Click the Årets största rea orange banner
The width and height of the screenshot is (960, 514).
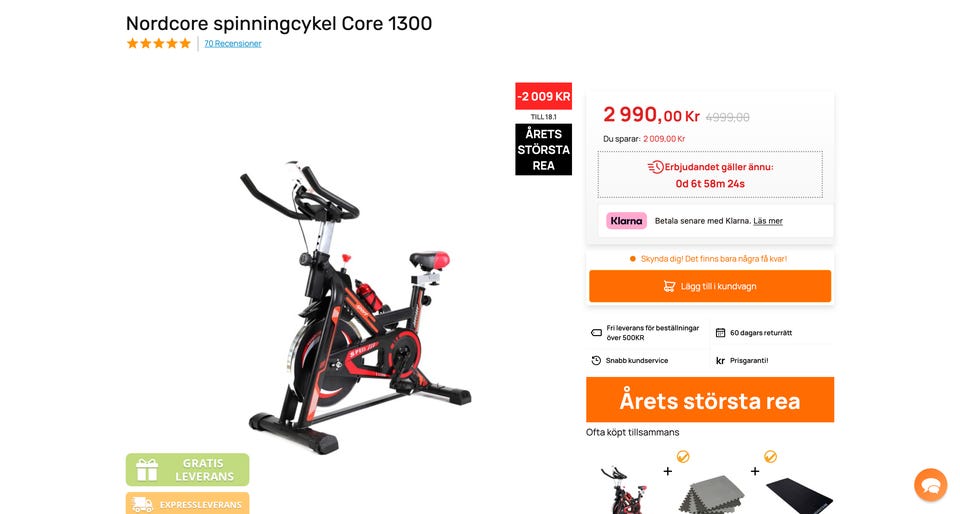(x=710, y=400)
